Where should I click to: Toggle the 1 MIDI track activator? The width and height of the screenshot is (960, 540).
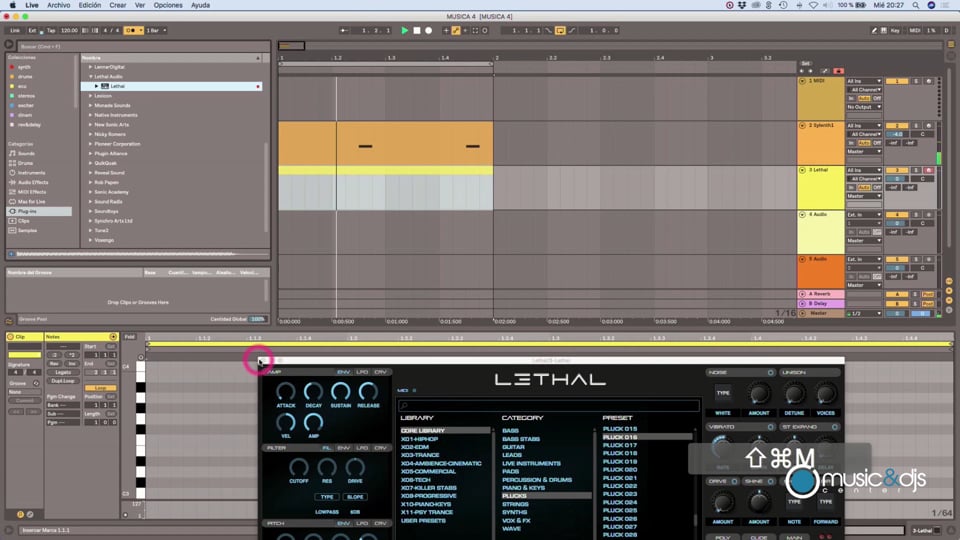pyautogui.click(x=897, y=81)
